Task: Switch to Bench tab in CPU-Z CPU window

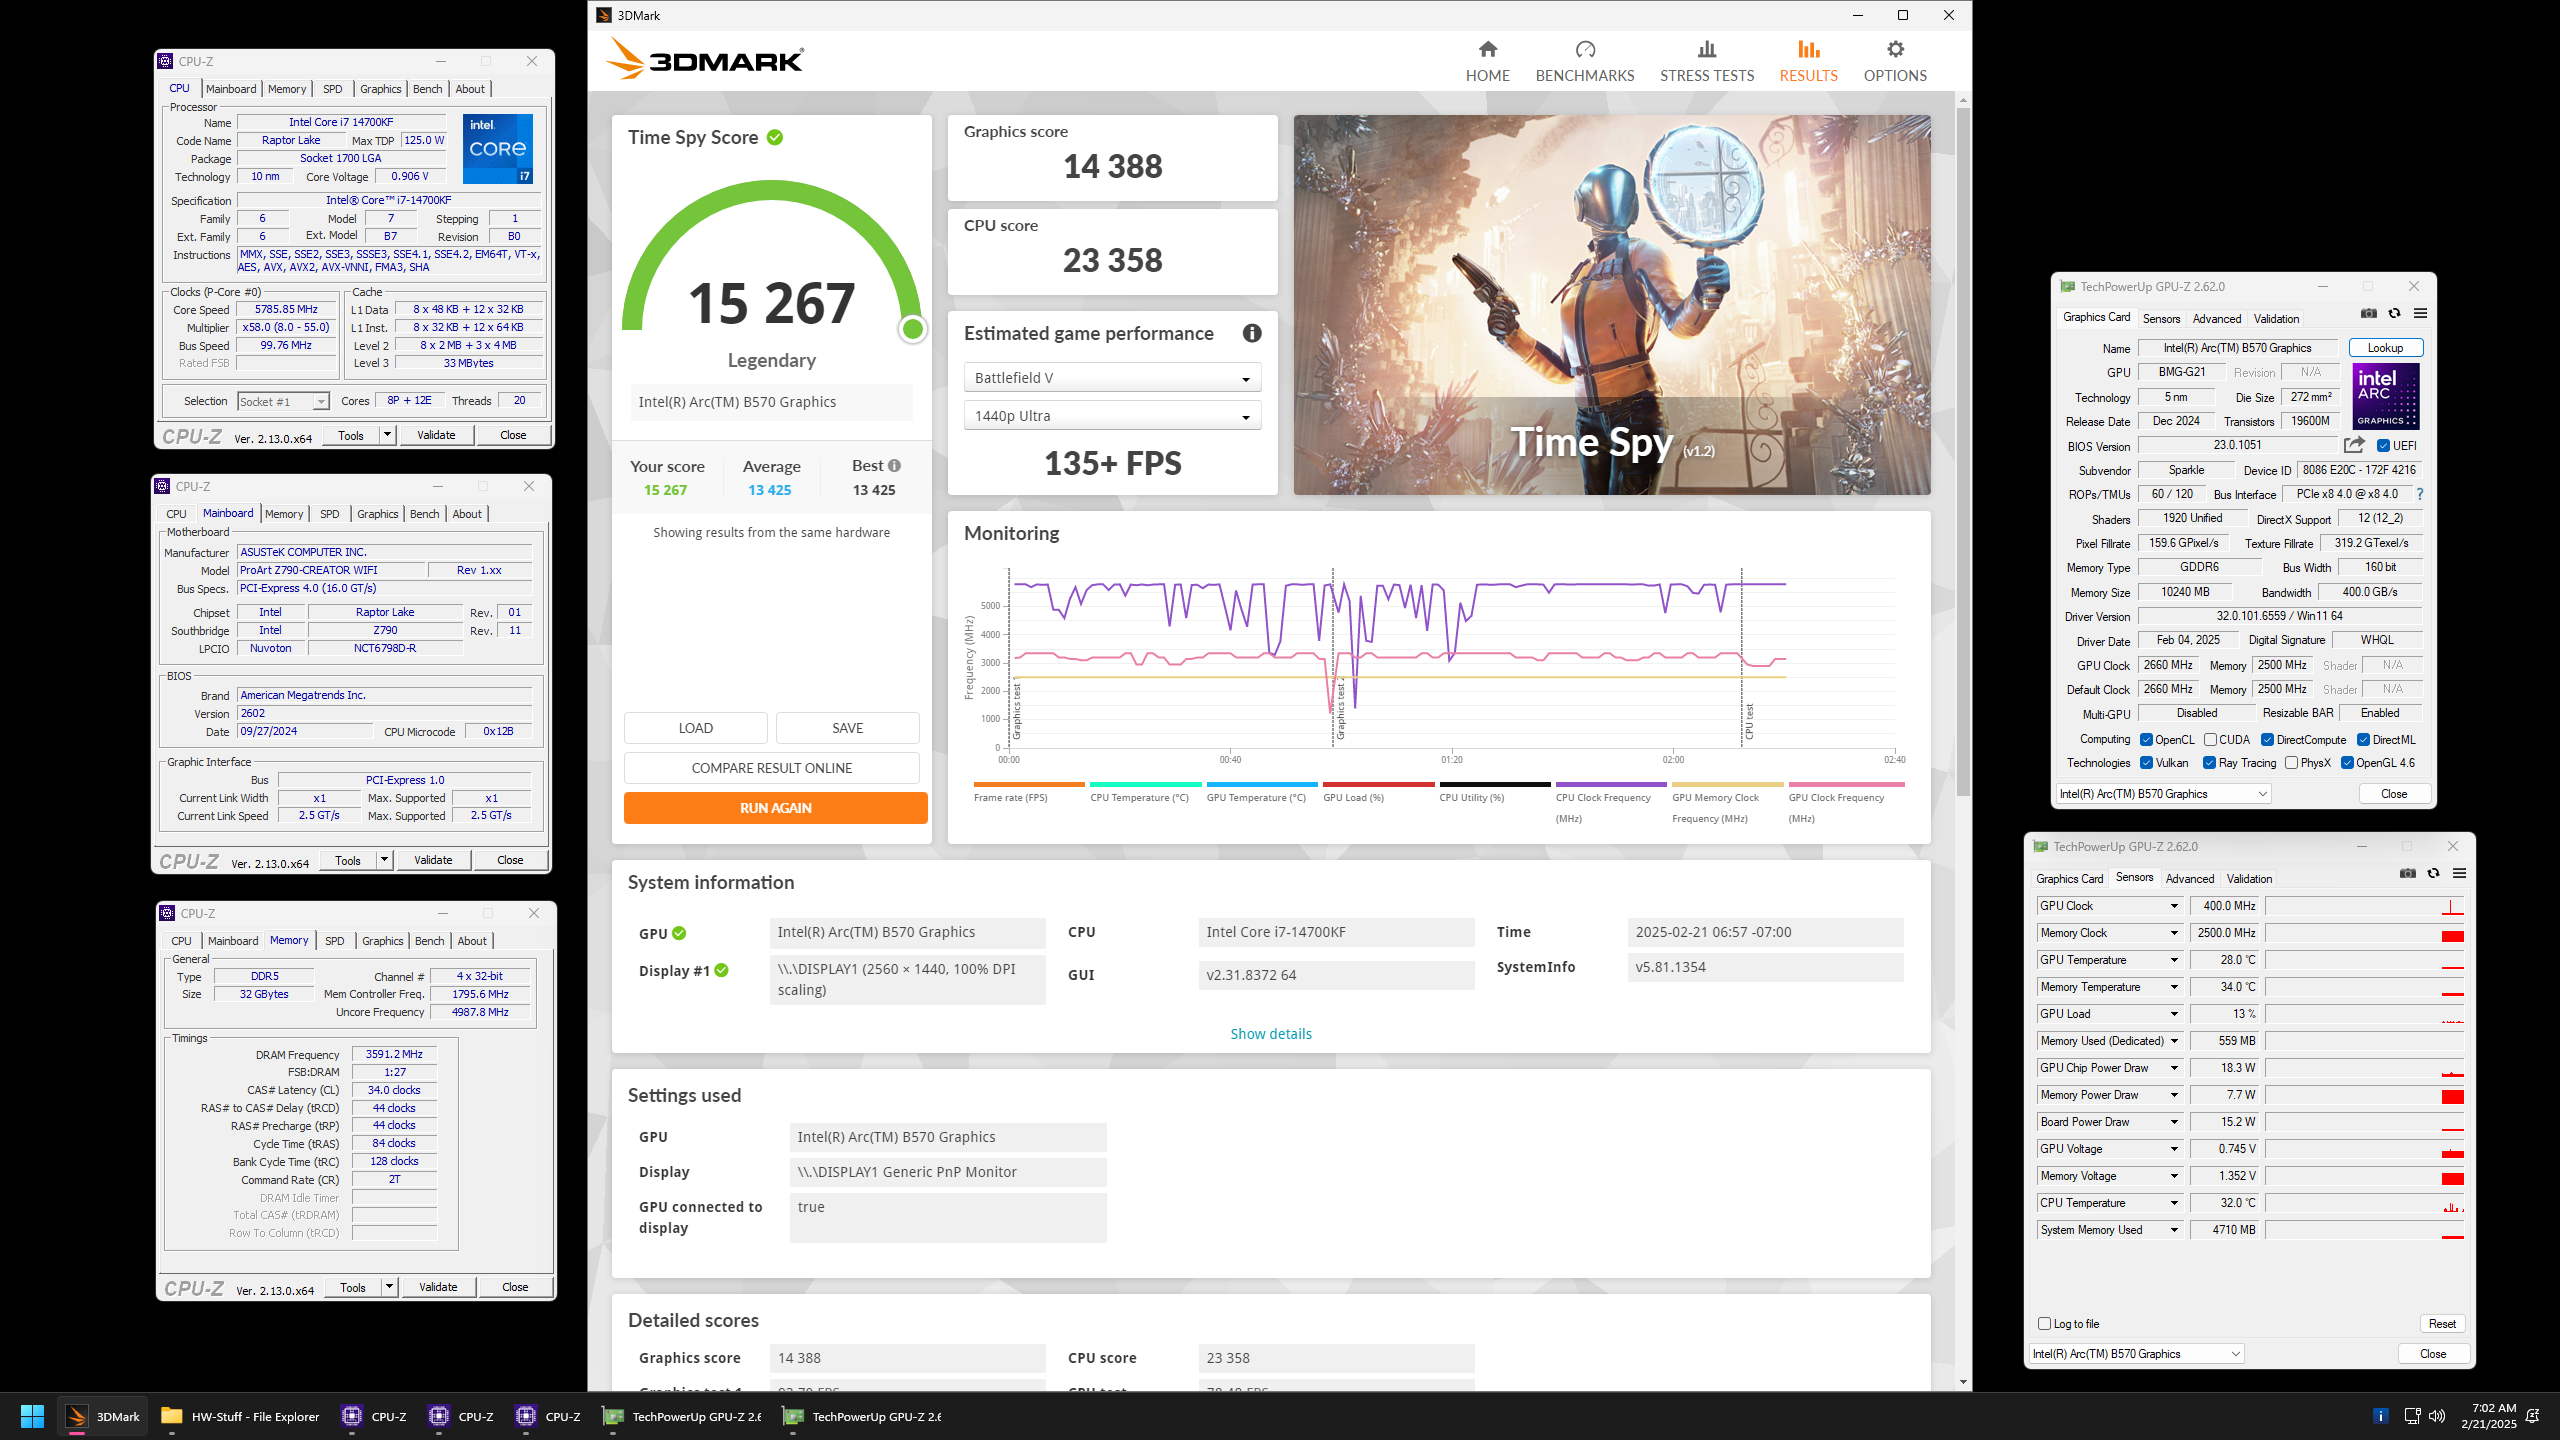Action: coord(427,89)
